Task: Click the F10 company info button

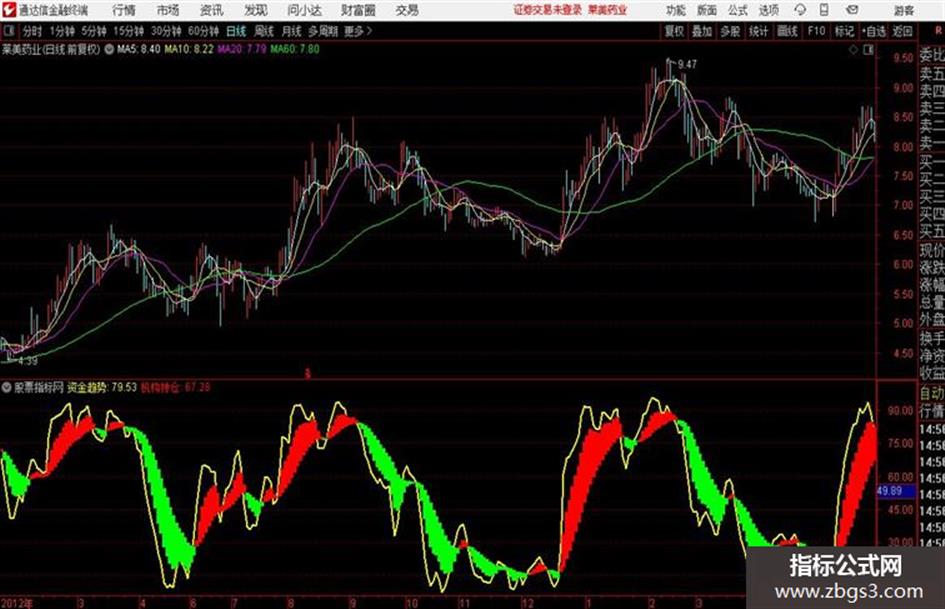Action: pos(816,31)
